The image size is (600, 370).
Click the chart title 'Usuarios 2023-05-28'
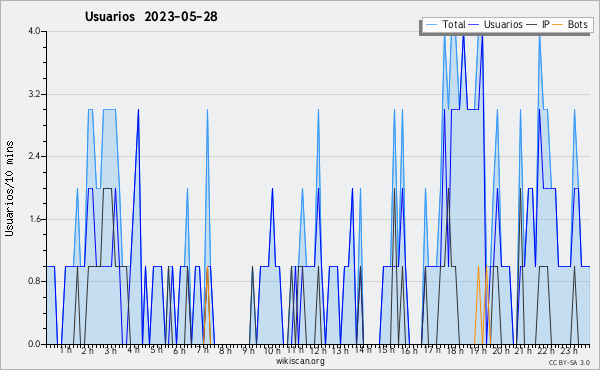point(151,17)
